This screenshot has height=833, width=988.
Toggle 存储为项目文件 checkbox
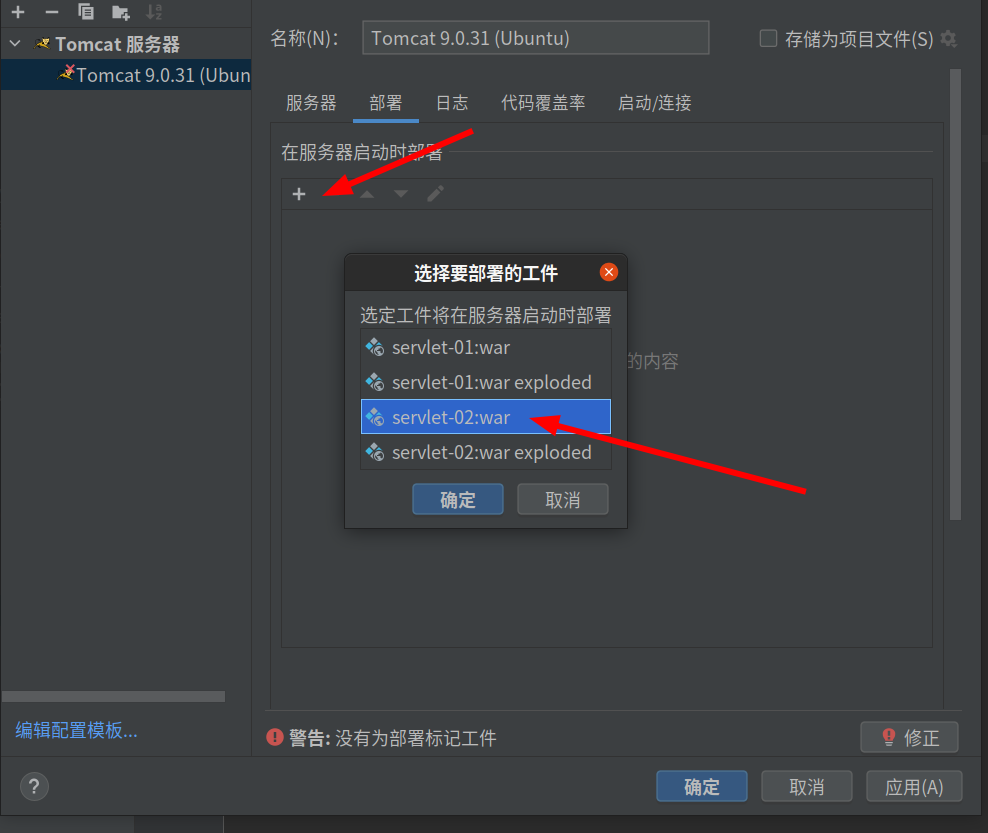click(768, 38)
